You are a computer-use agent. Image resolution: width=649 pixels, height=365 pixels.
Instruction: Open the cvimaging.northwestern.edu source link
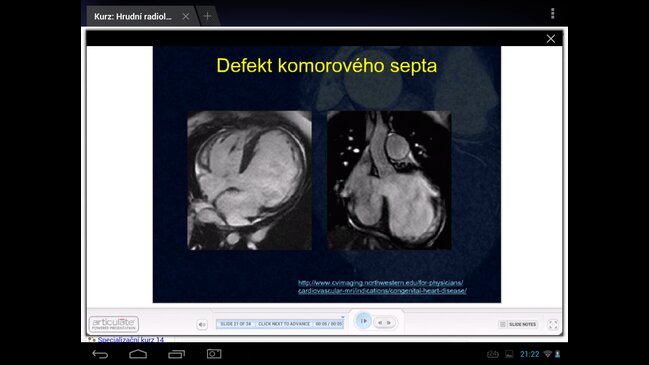point(382,287)
